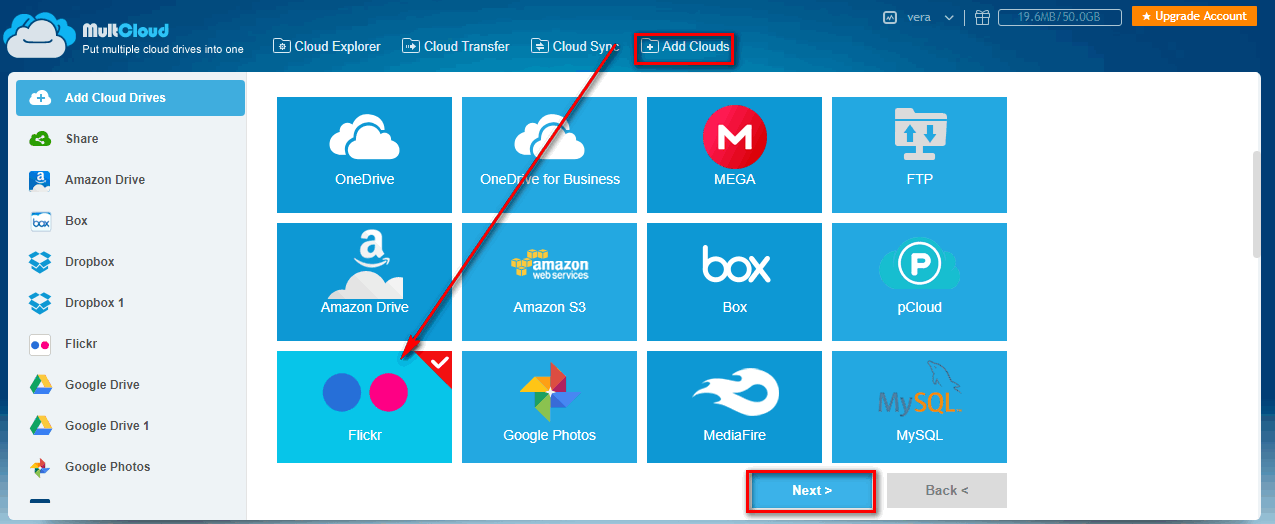Click the vertical scrollbar of cloud list

click(1256, 205)
